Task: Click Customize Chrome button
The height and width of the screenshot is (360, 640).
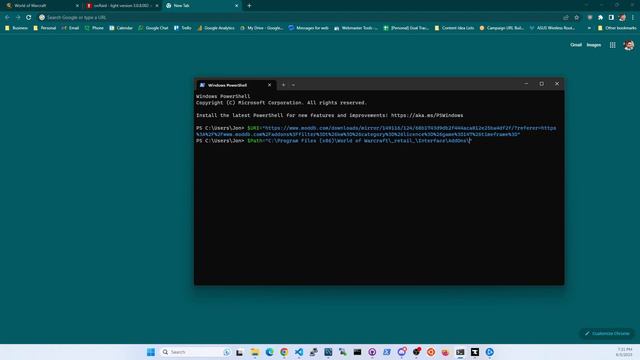Action: coord(607,333)
